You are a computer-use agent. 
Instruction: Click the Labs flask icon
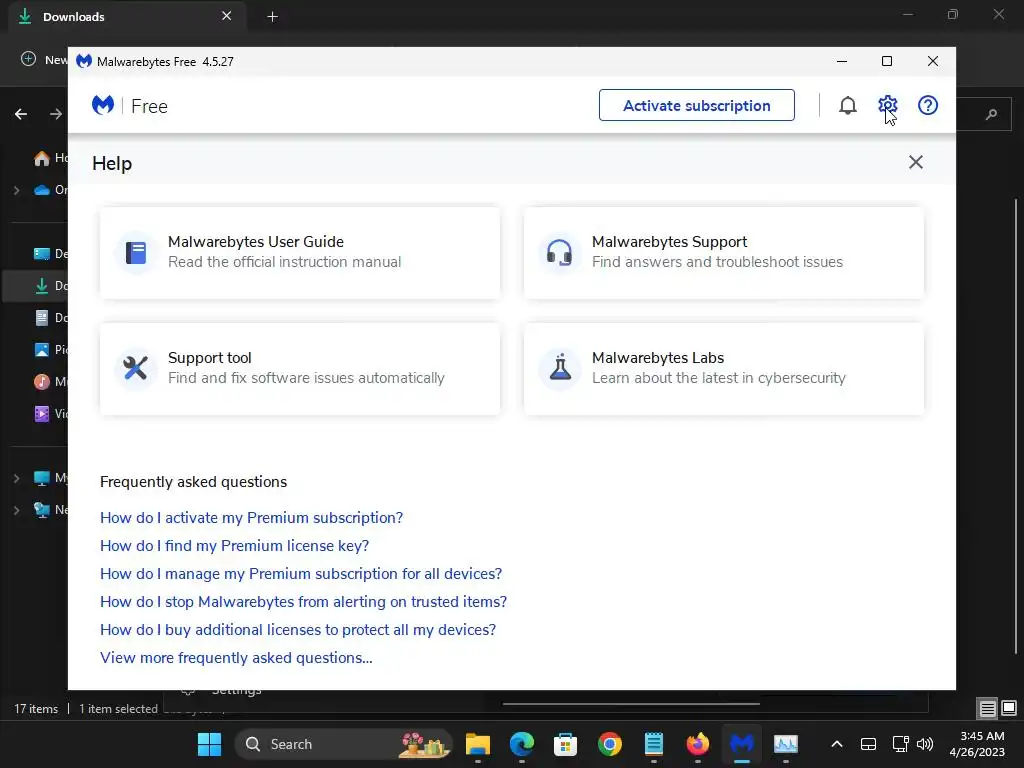pos(560,368)
